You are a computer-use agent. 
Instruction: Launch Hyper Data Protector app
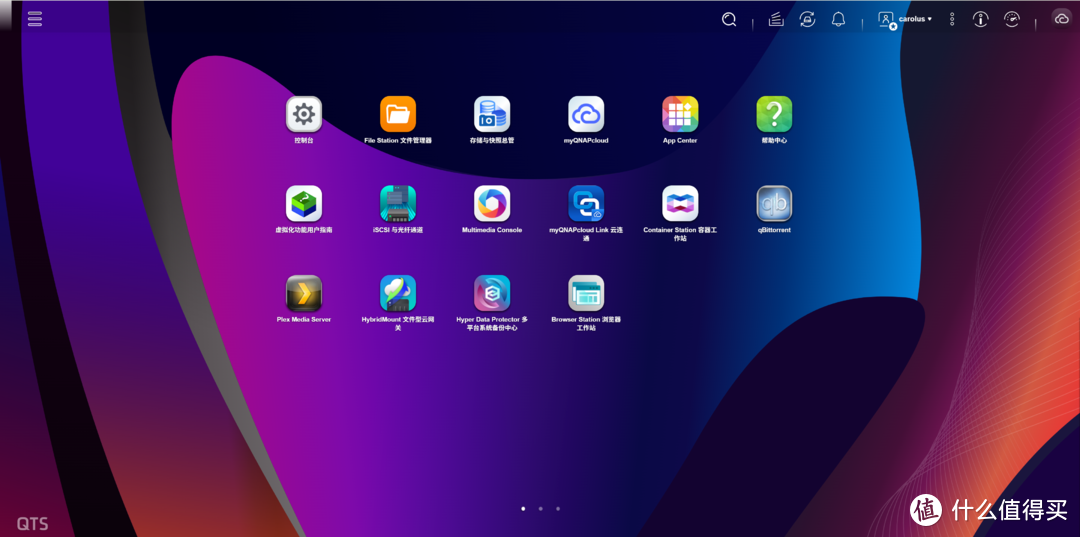pos(492,293)
